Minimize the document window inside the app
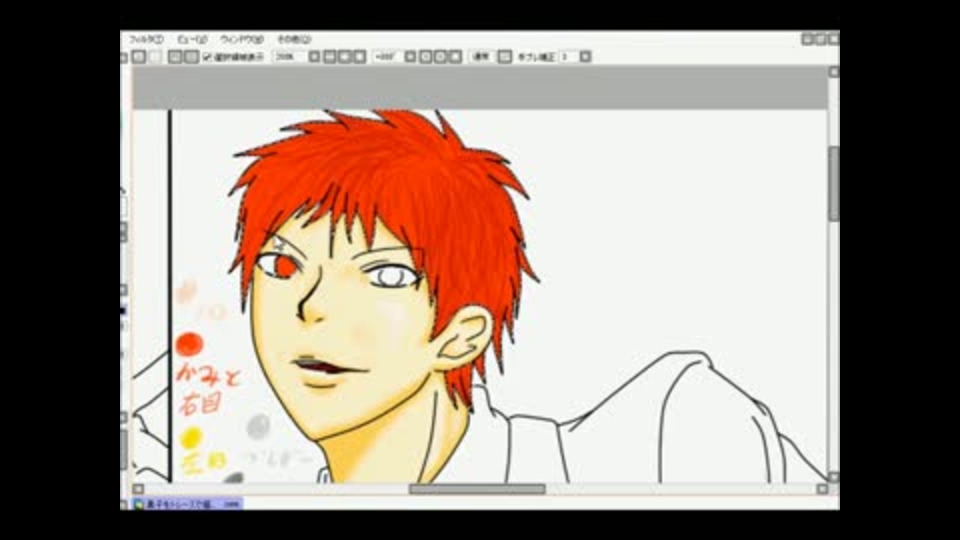The image size is (960, 540). pos(808,39)
